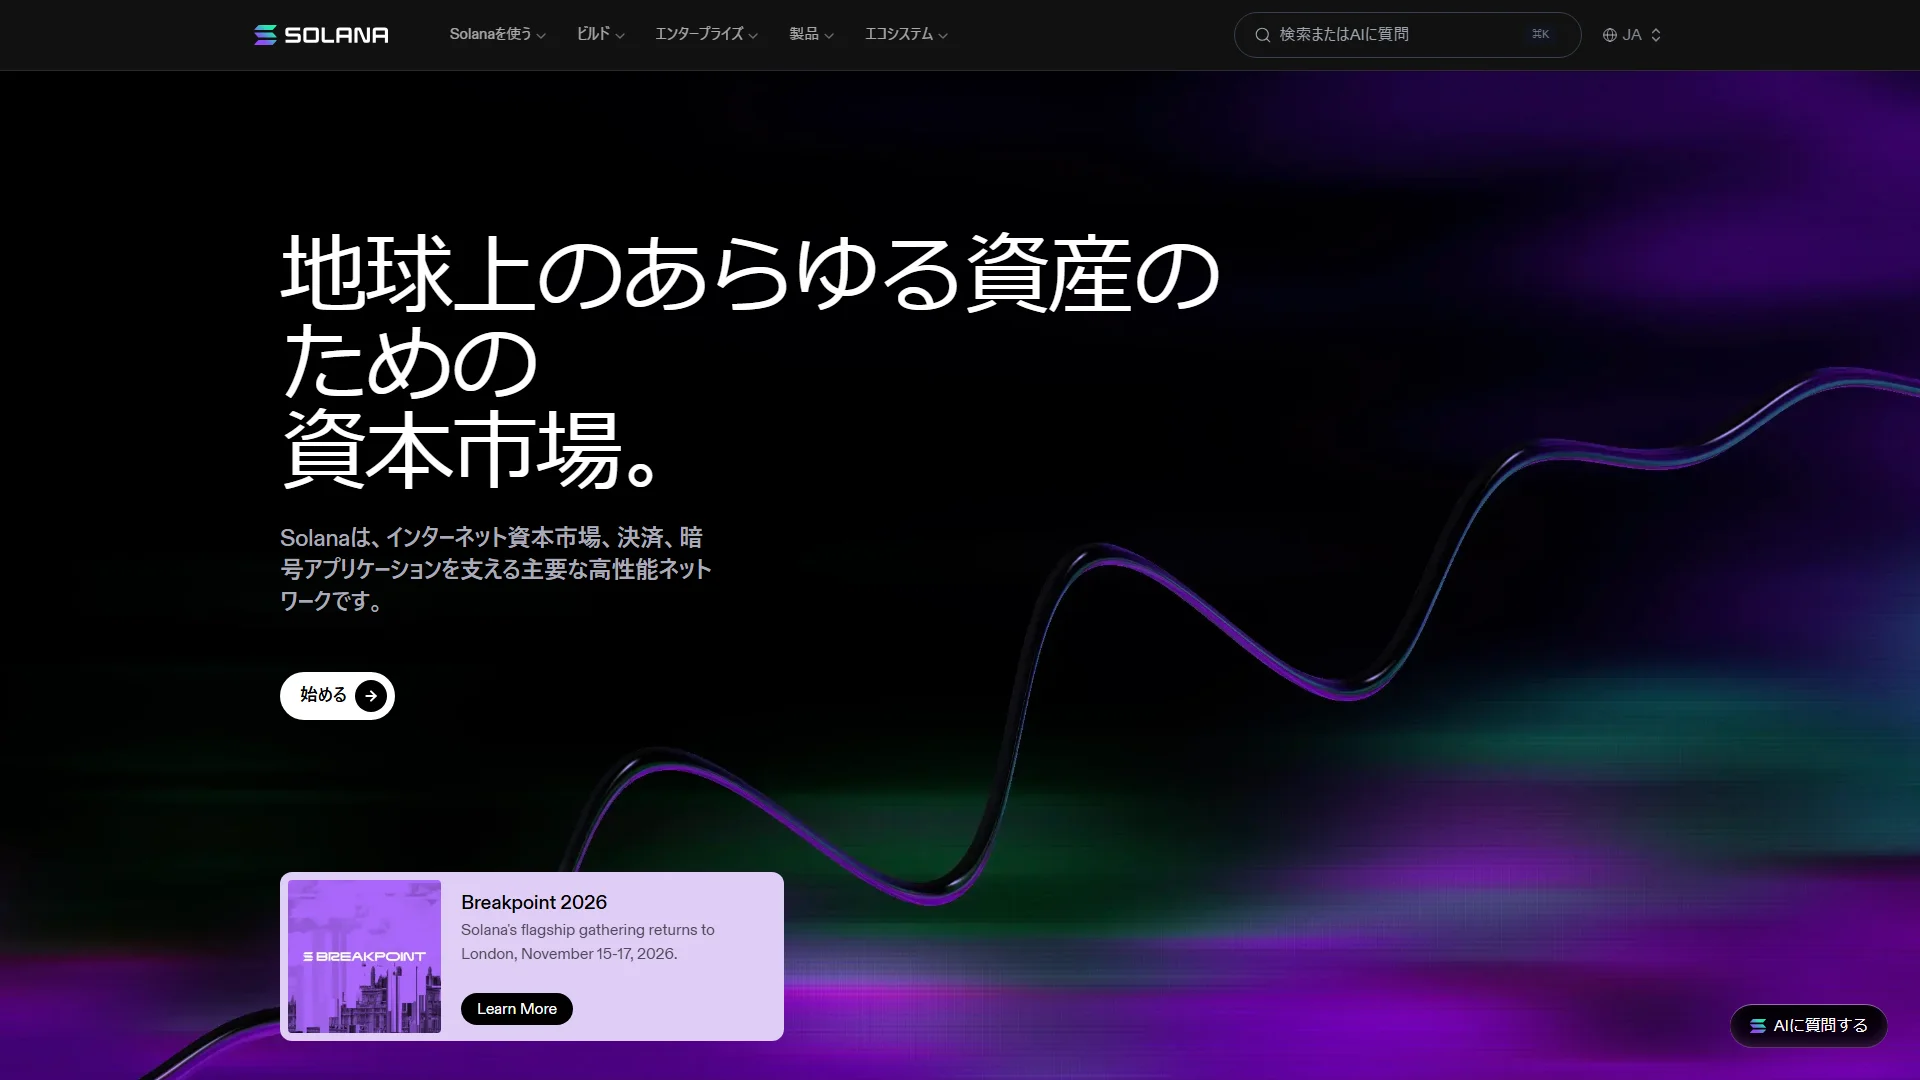
Task: Open the JA language selector
Action: pos(1632,35)
